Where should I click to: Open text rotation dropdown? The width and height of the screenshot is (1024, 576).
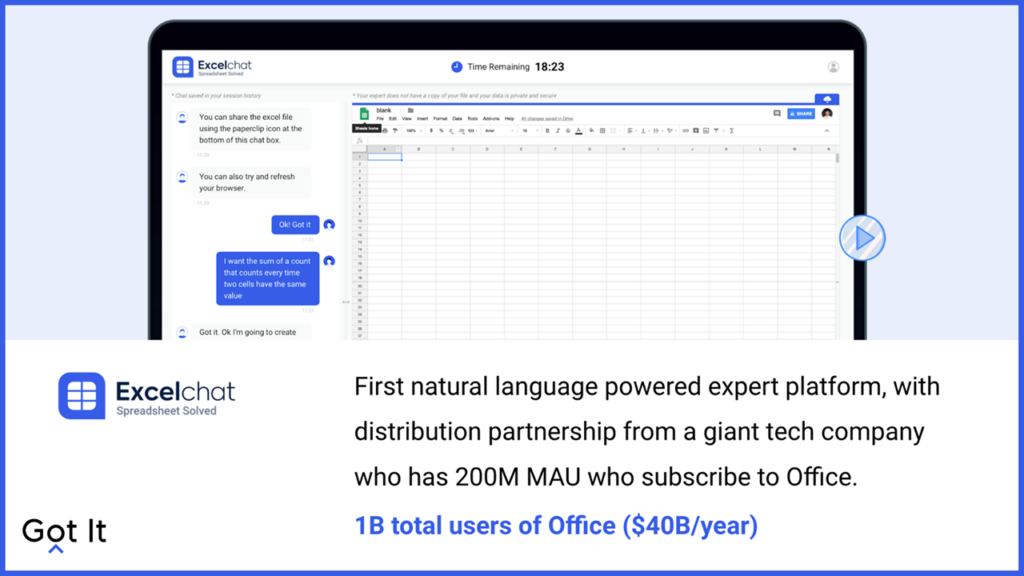click(671, 131)
